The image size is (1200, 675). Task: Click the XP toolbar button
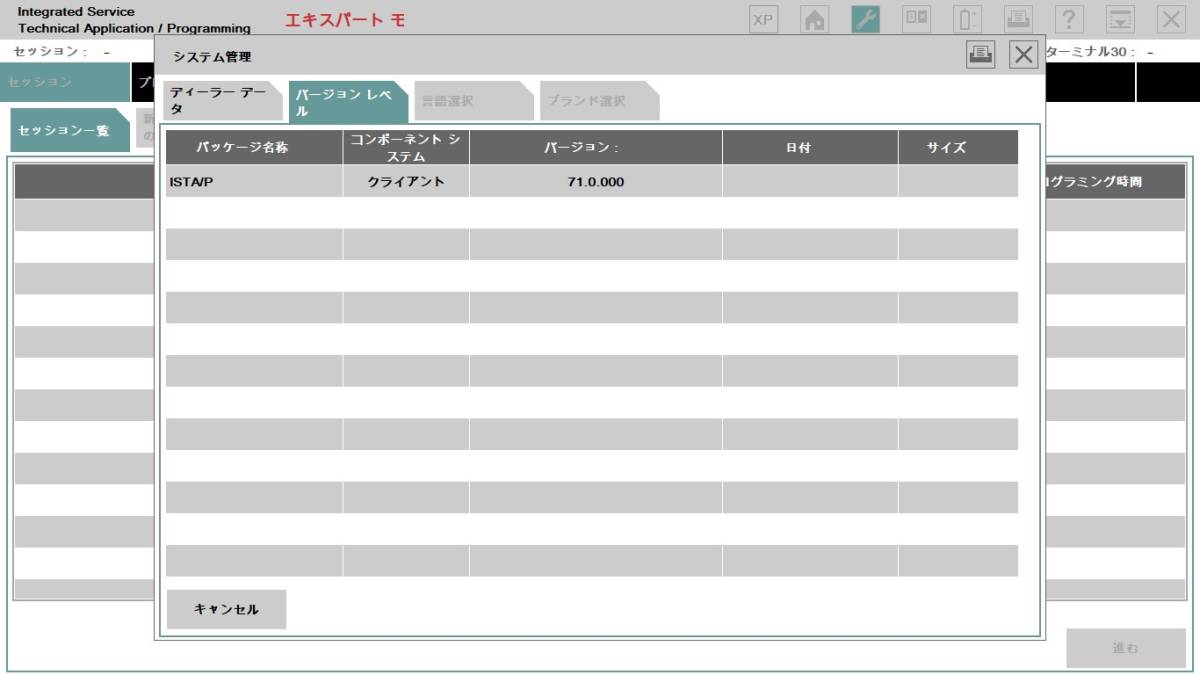click(x=763, y=18)
